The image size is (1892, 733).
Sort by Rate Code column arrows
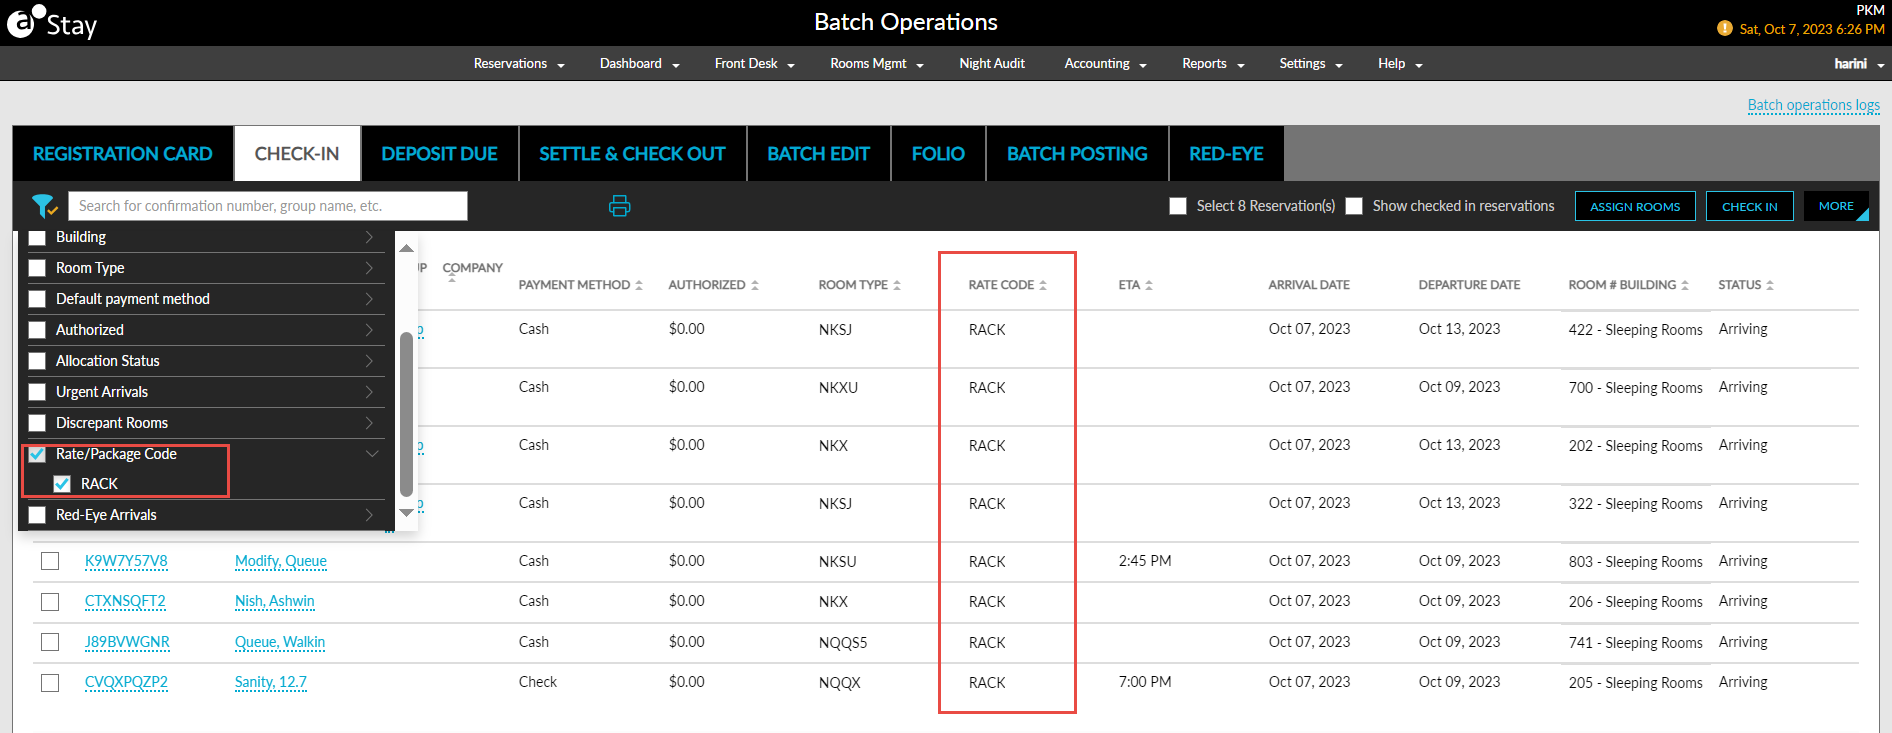click(1043, 285)
